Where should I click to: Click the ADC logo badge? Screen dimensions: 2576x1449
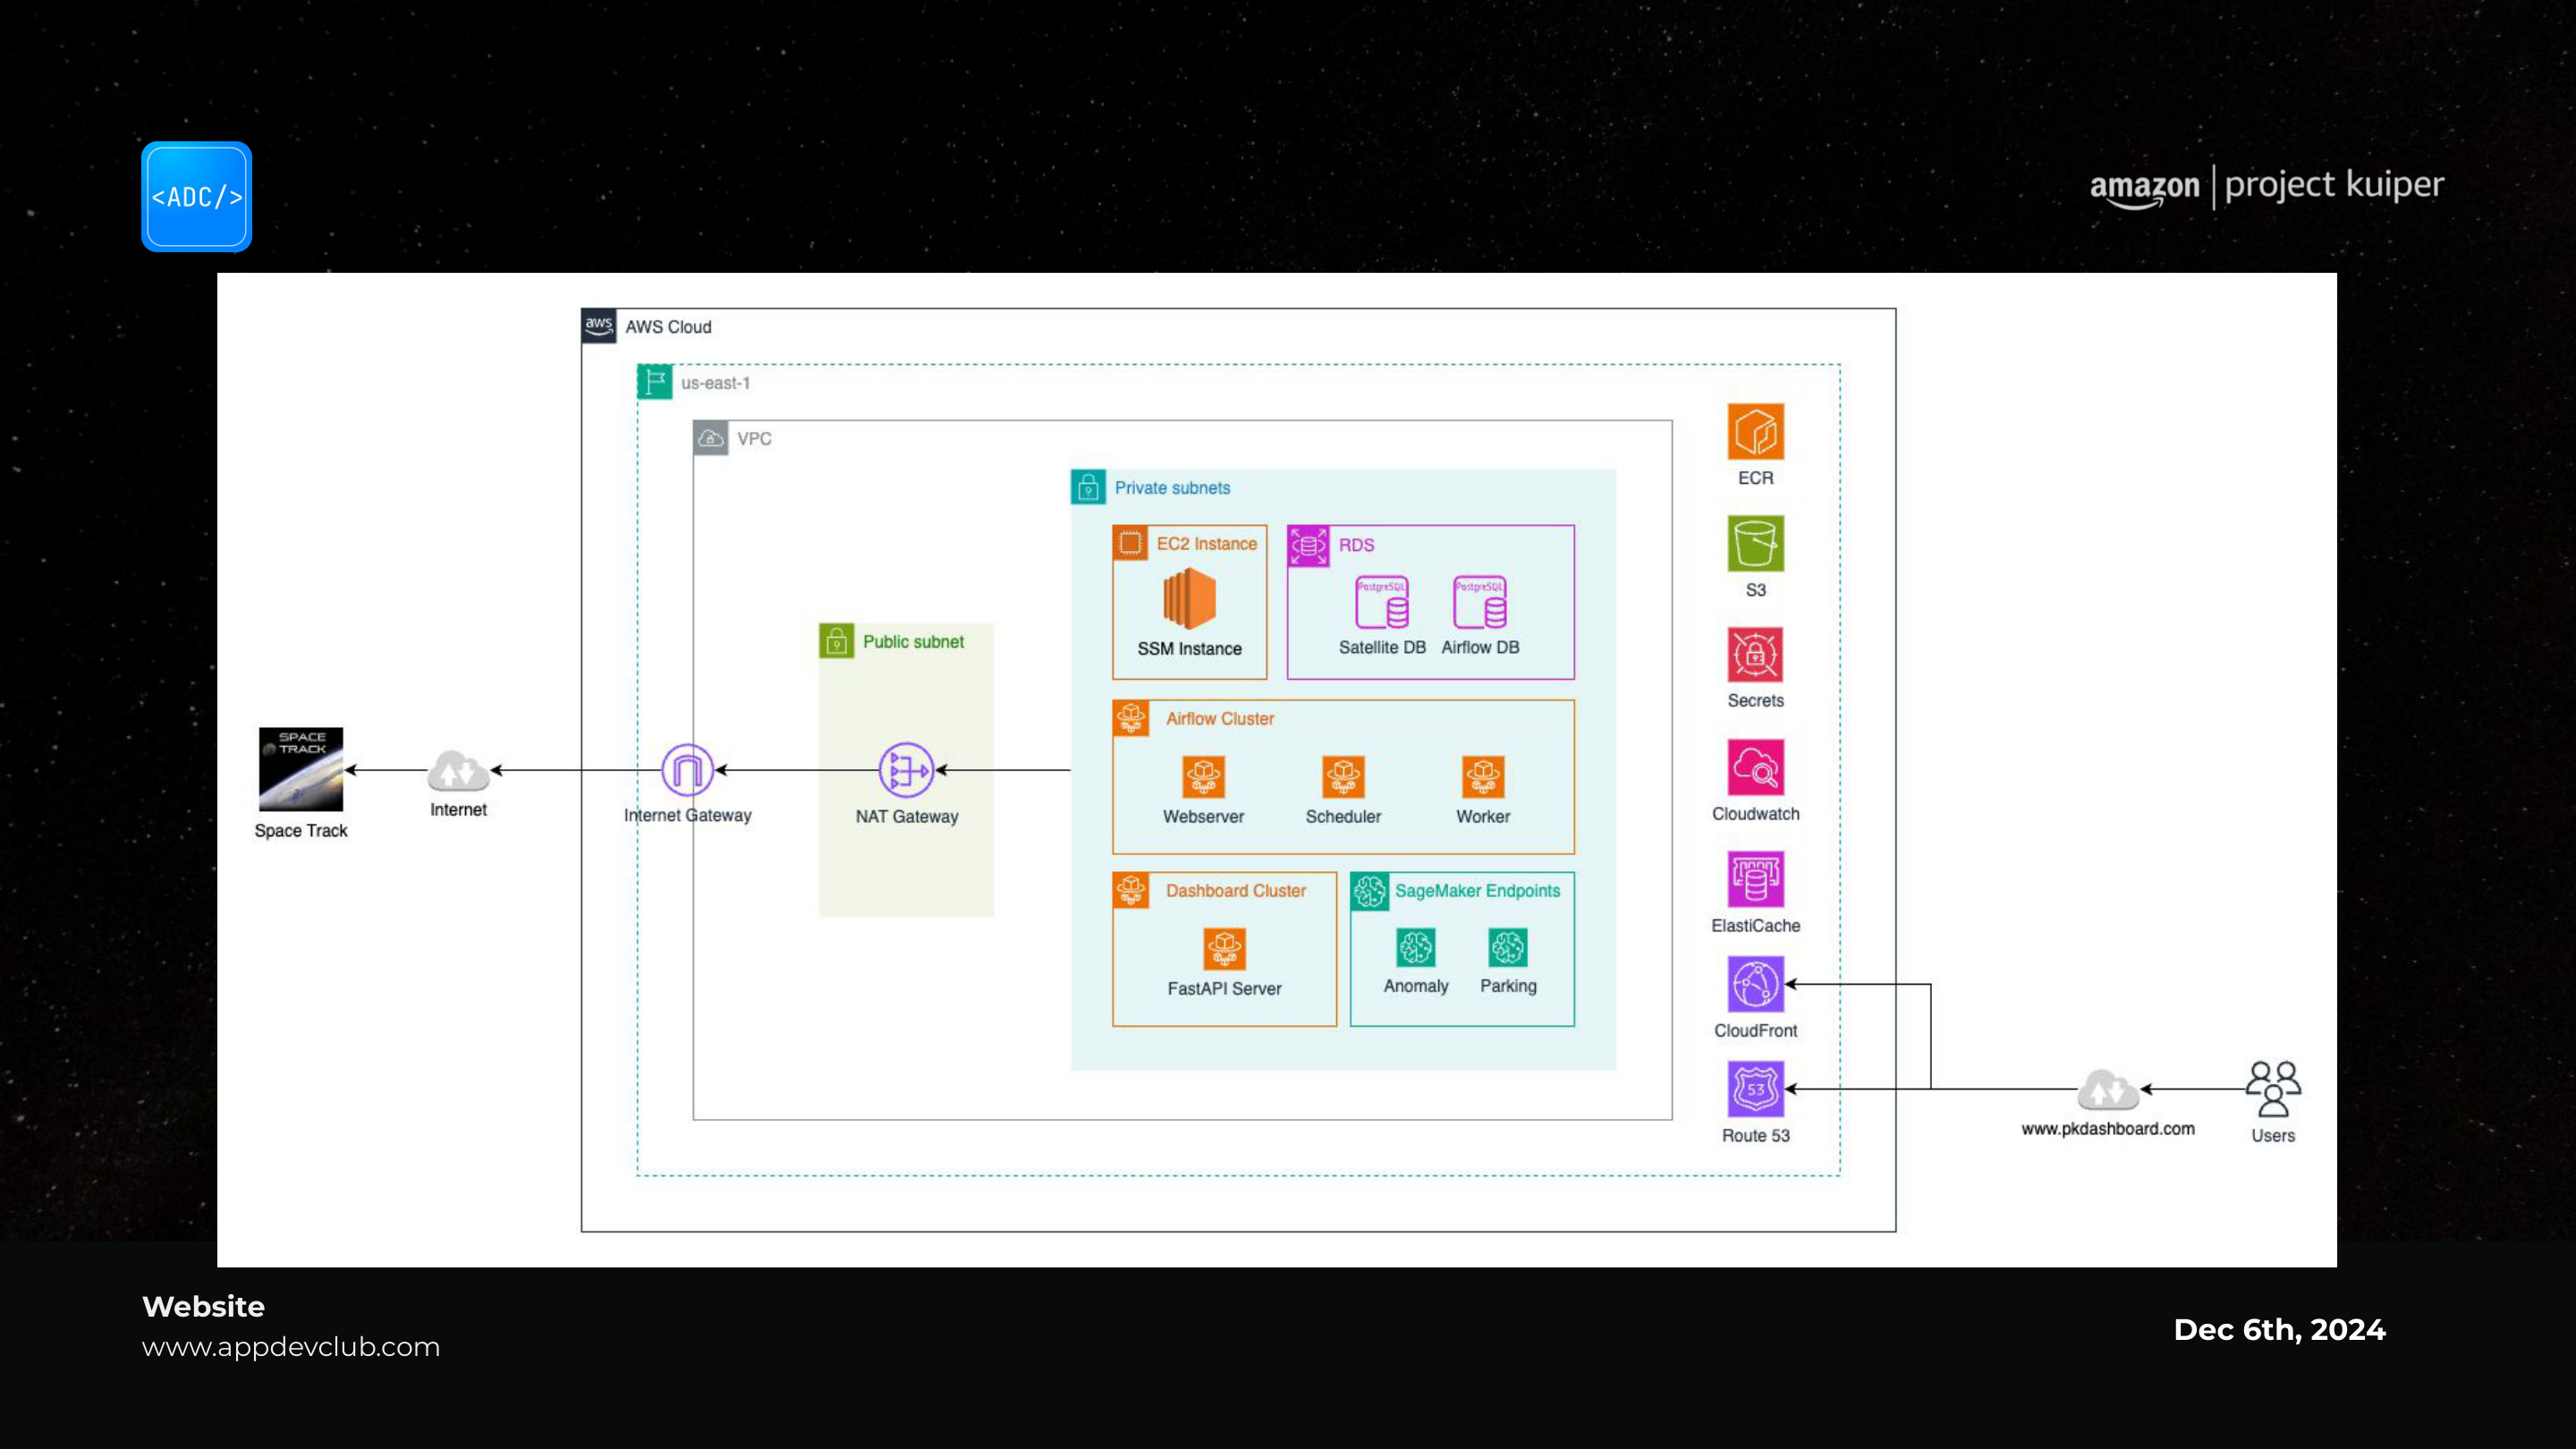197,197
